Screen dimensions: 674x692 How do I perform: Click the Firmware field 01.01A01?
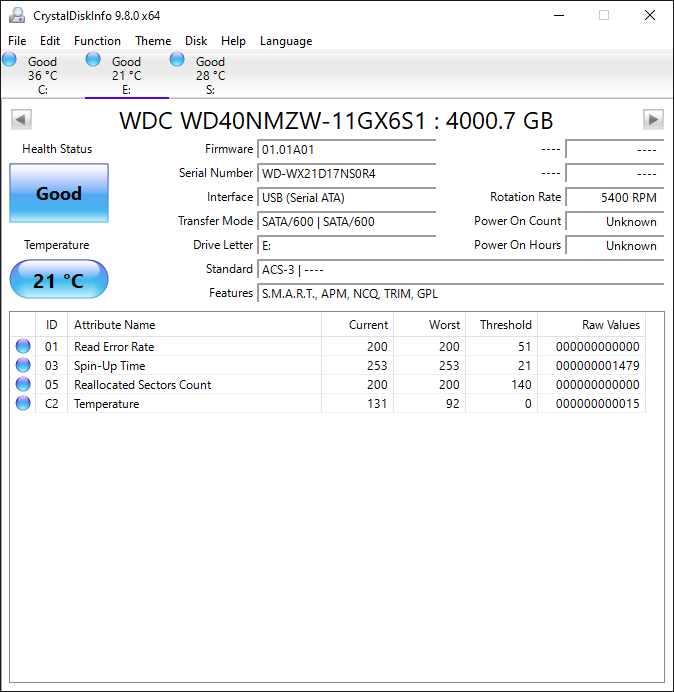click(347, 150)
